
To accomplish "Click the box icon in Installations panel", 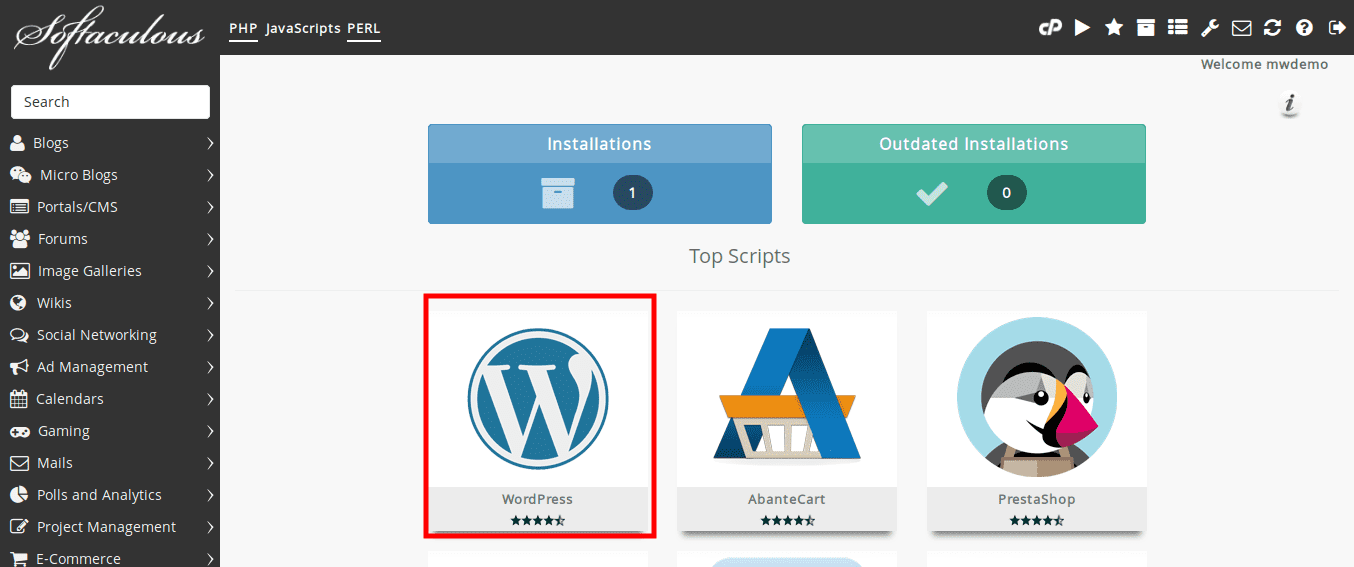I will pyautogui.click(x=558, y=193).
